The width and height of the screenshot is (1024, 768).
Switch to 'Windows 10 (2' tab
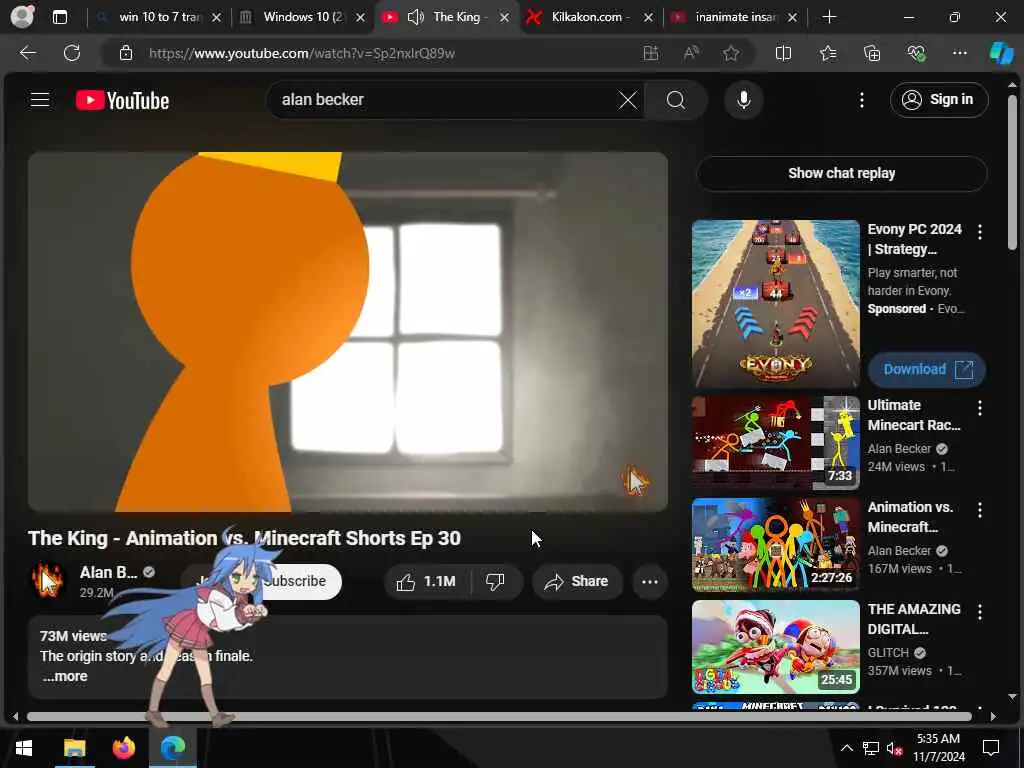point(302,17)
